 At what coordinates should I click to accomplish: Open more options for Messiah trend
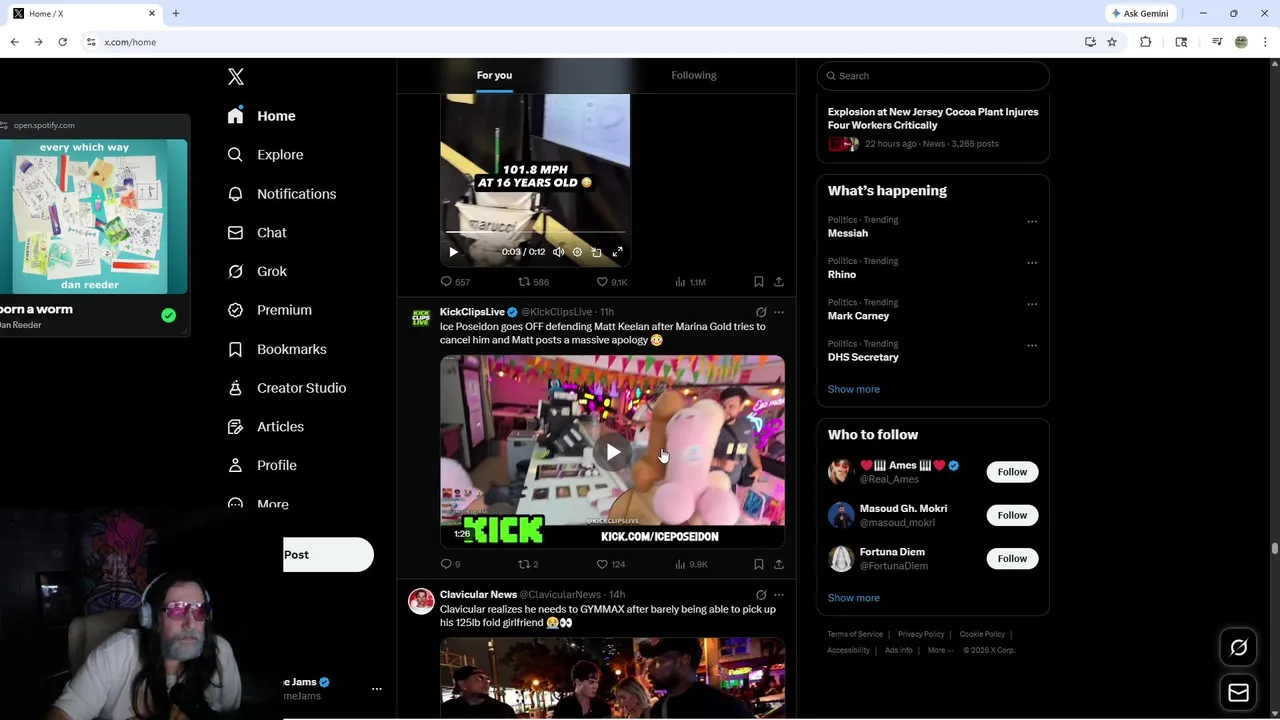tap(1032, 222)
